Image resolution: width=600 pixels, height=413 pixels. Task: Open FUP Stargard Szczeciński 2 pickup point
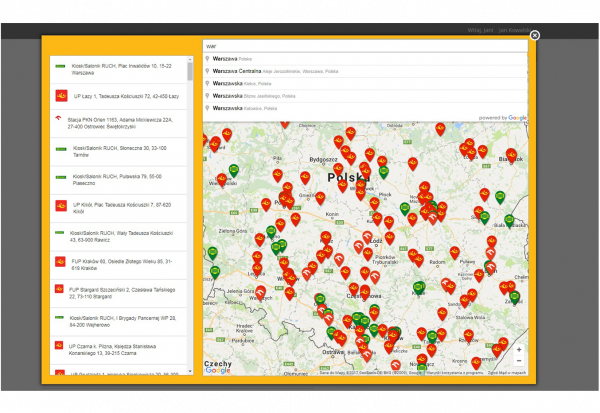tap(118, 292)
